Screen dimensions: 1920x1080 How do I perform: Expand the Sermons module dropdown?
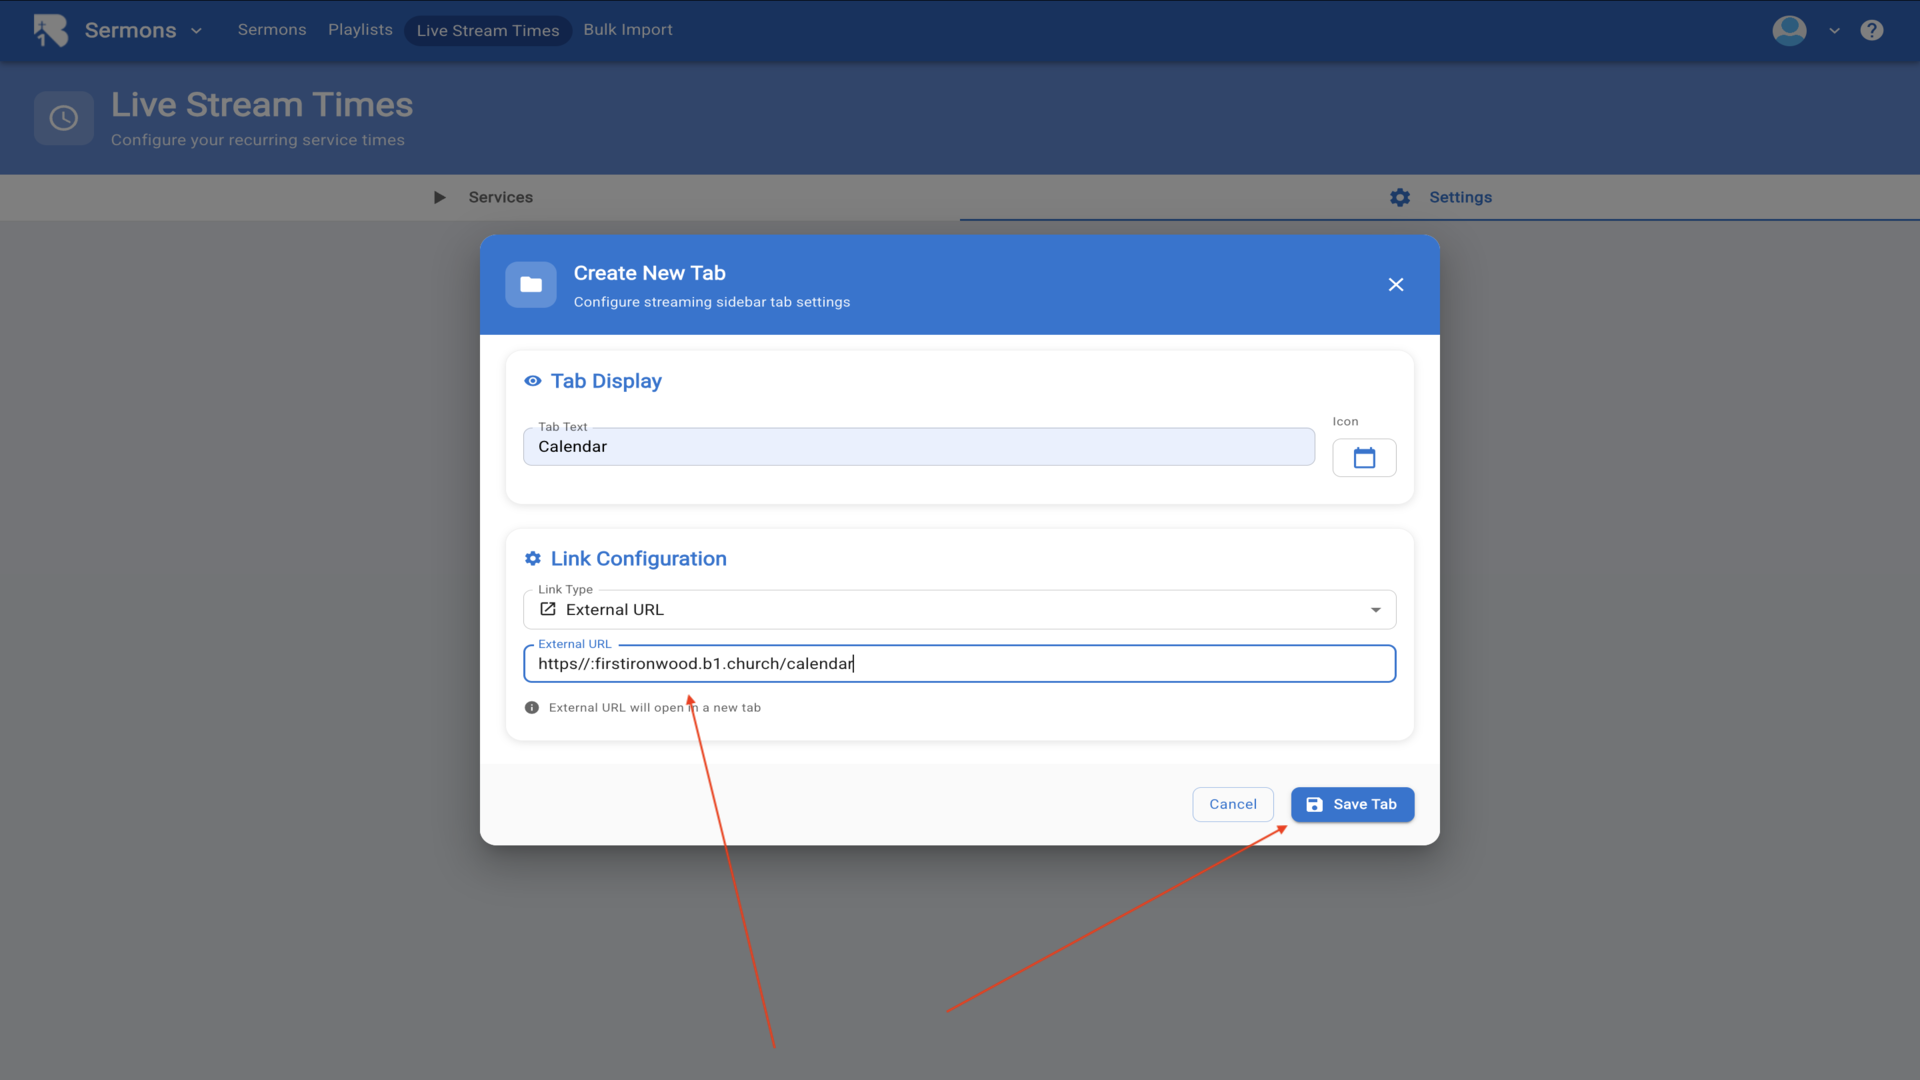click(196, 31)
